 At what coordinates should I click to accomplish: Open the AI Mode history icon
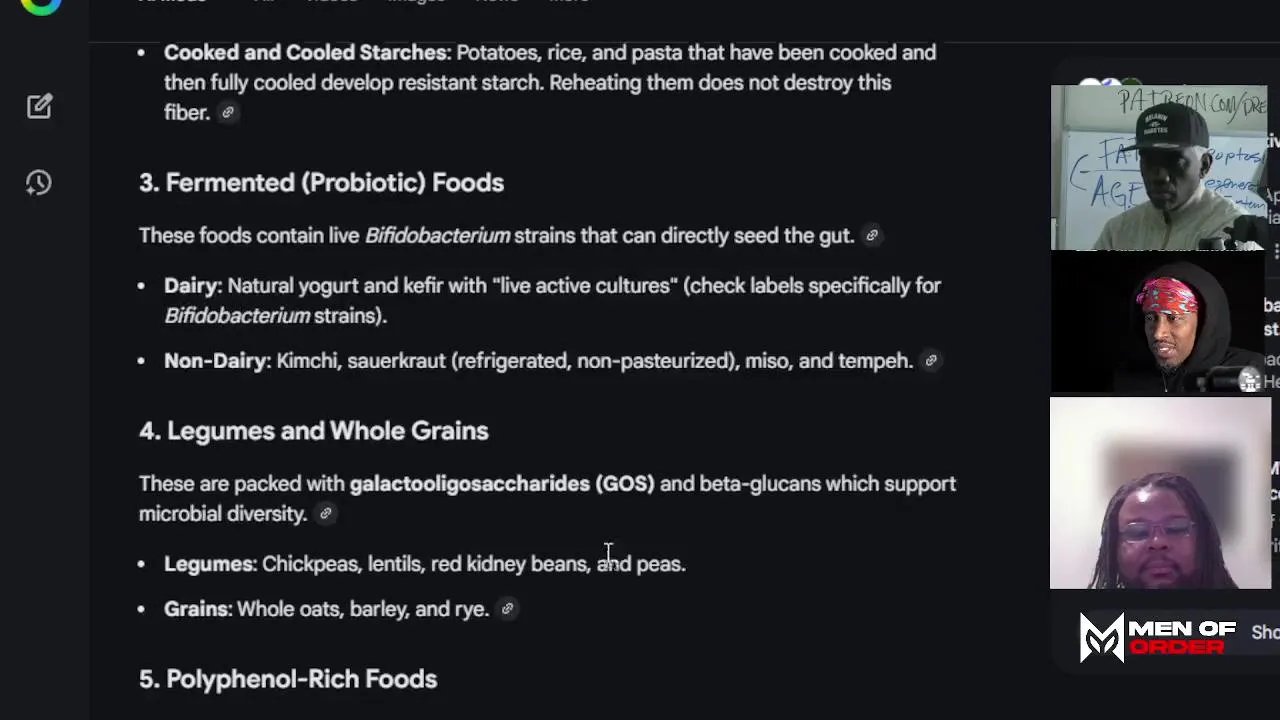coord(39,182)
